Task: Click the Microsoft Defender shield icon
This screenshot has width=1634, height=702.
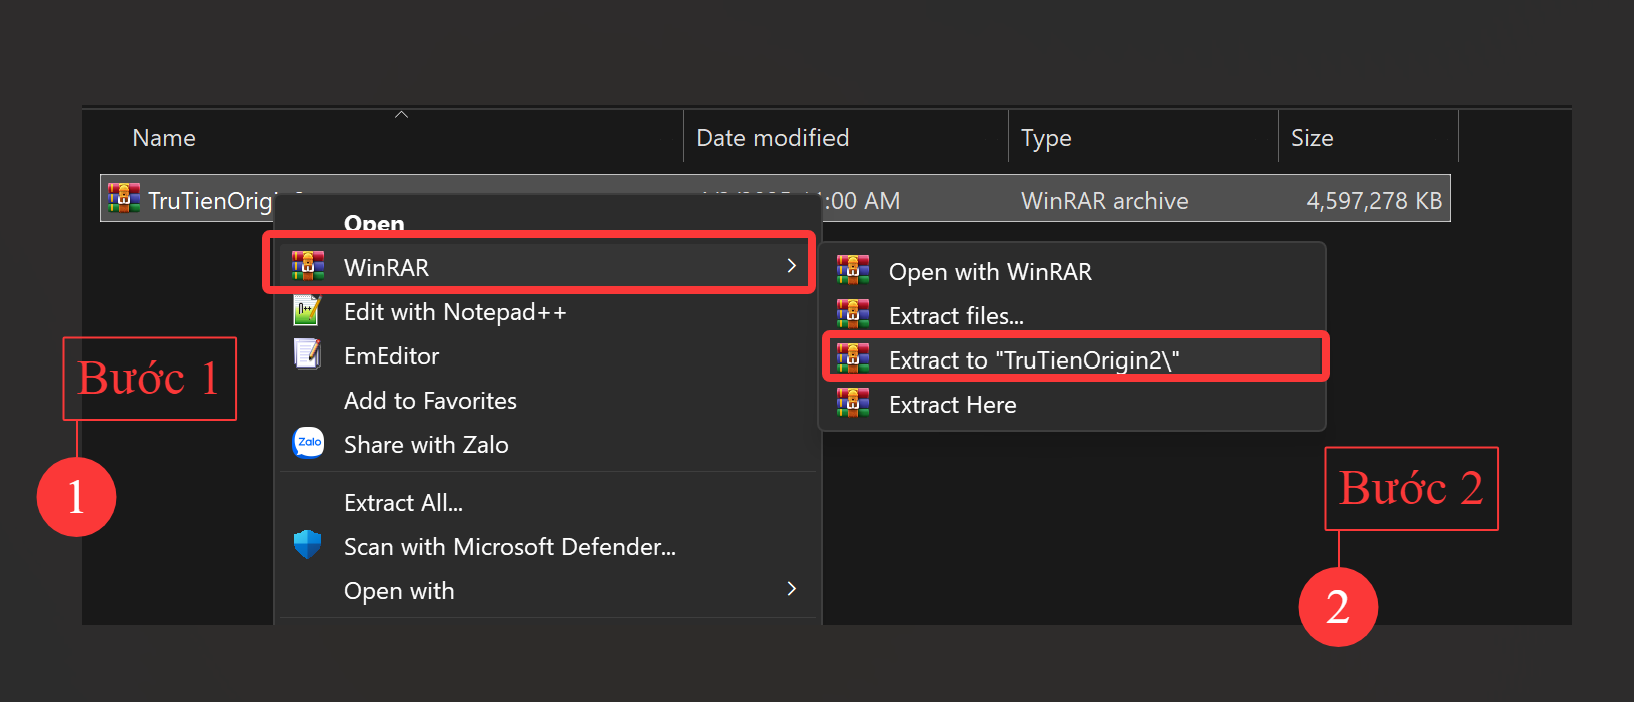Action: coord(308,545)
